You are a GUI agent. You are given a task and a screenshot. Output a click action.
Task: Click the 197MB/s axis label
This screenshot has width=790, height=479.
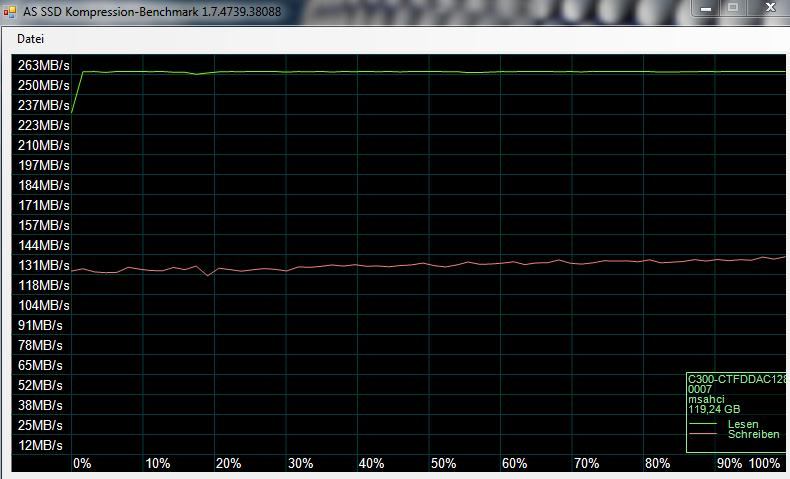pos(43,165)
